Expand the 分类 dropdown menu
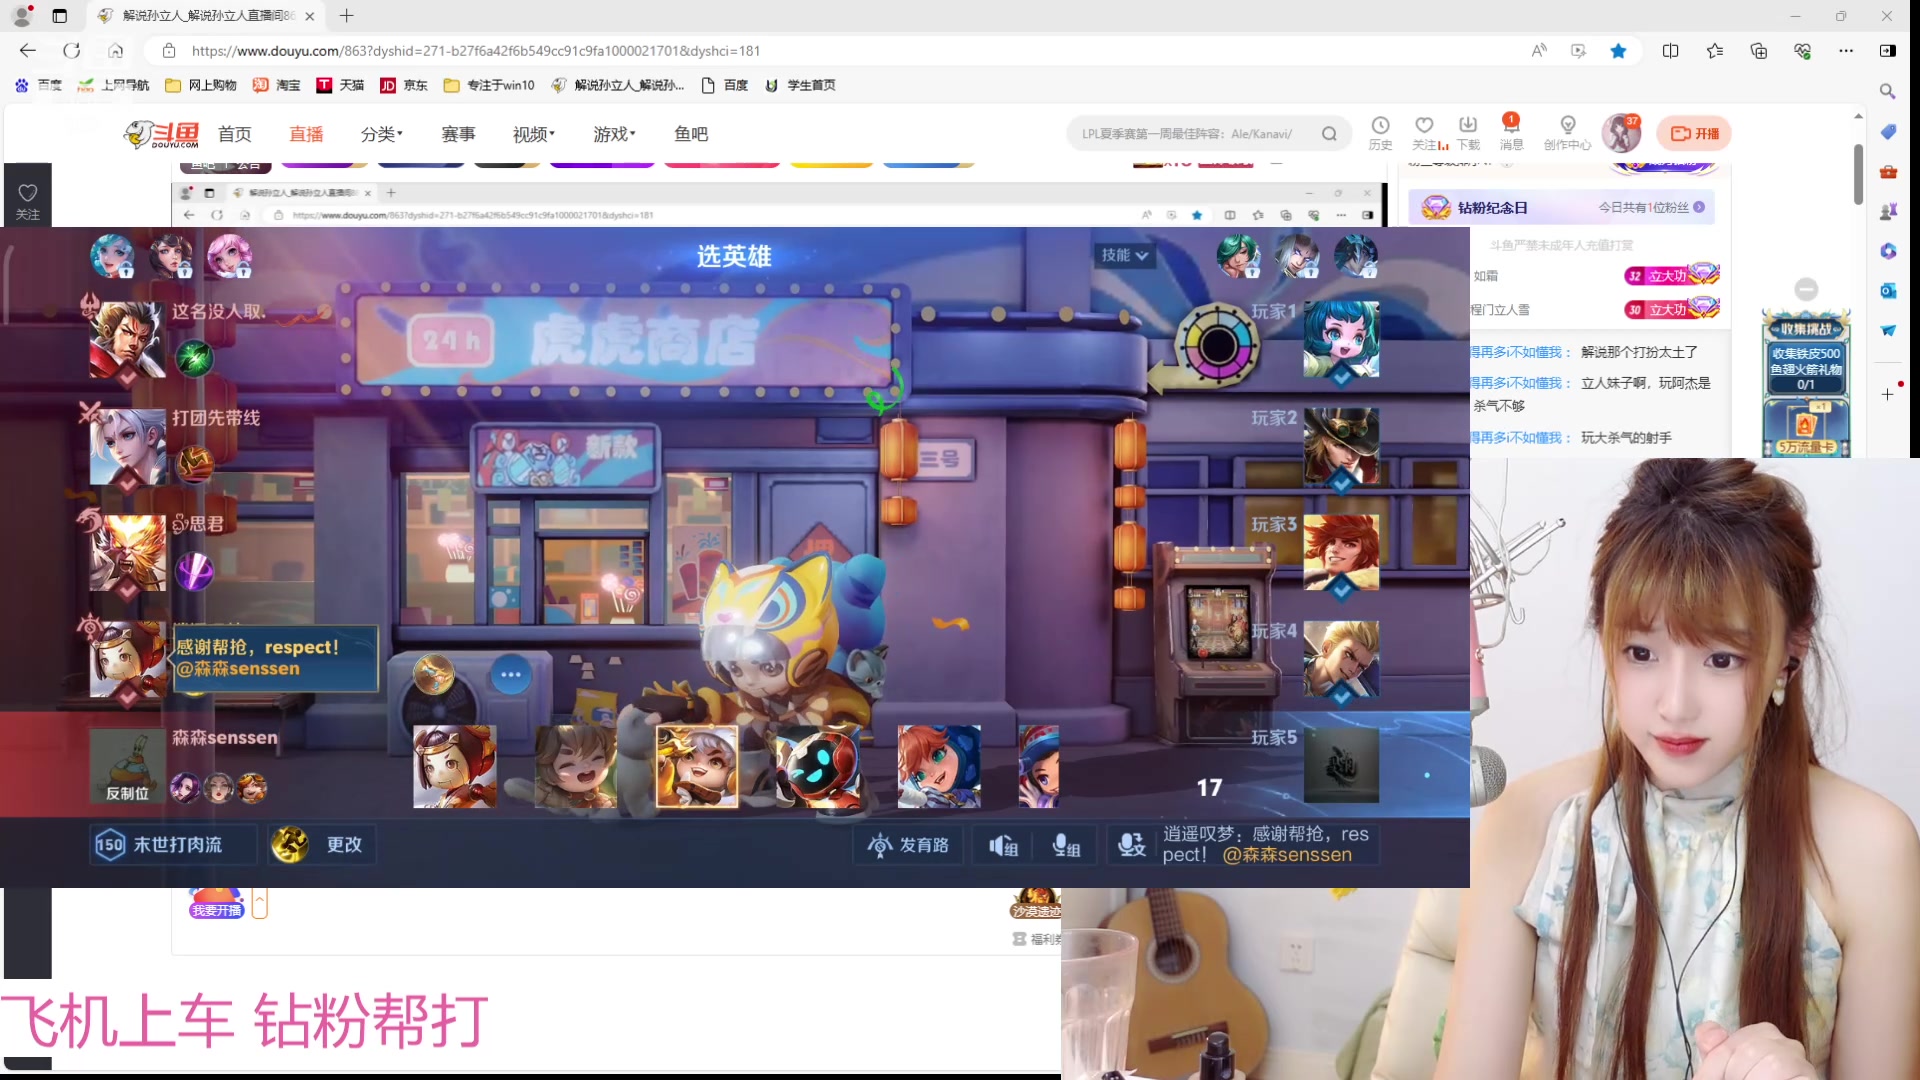Viewport: 1920px width, 1080px height. [x=382, y=134]
